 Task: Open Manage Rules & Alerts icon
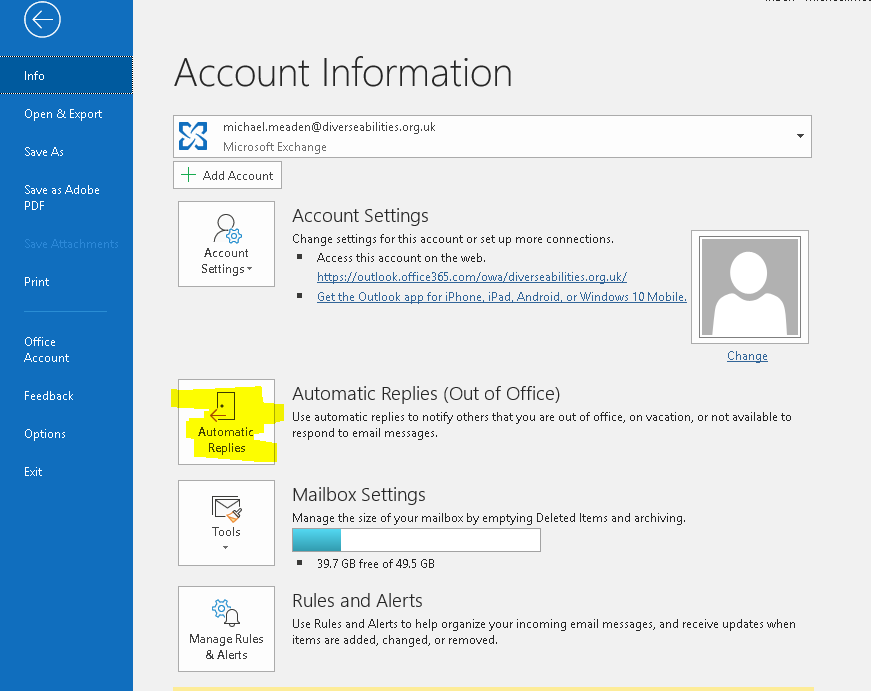click(226, 612)
